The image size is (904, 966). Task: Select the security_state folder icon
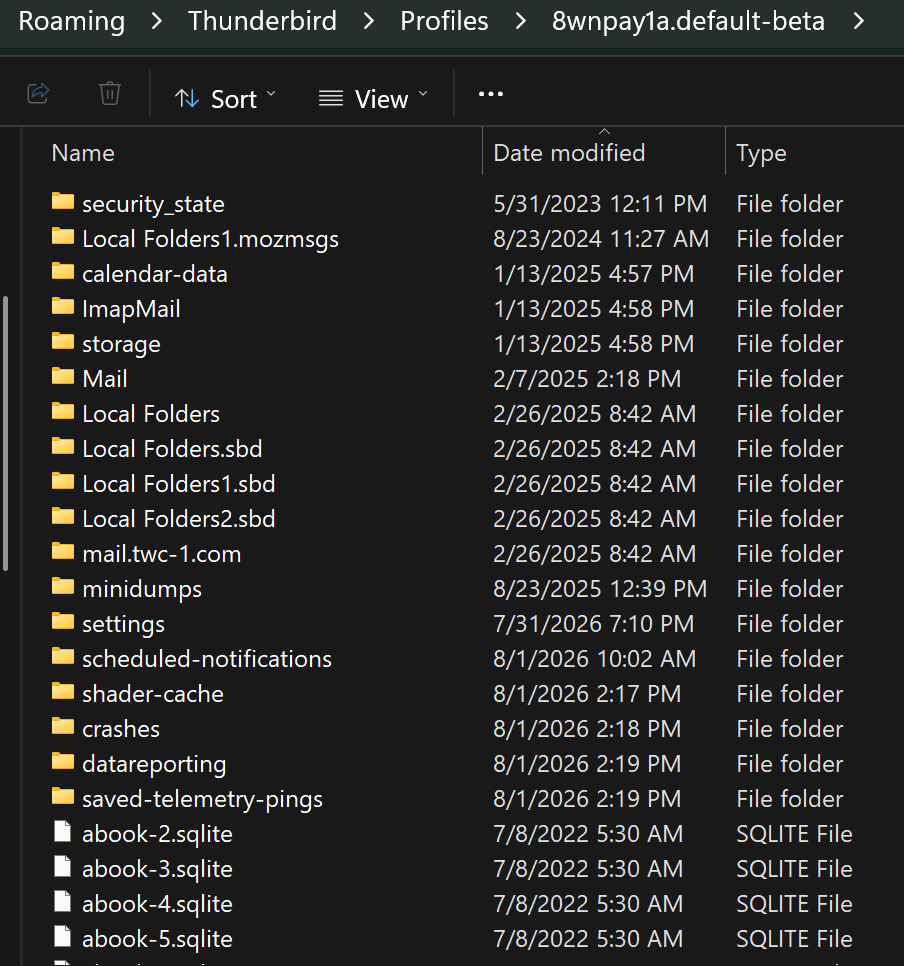pyautogui.click(x=63, y=201)
